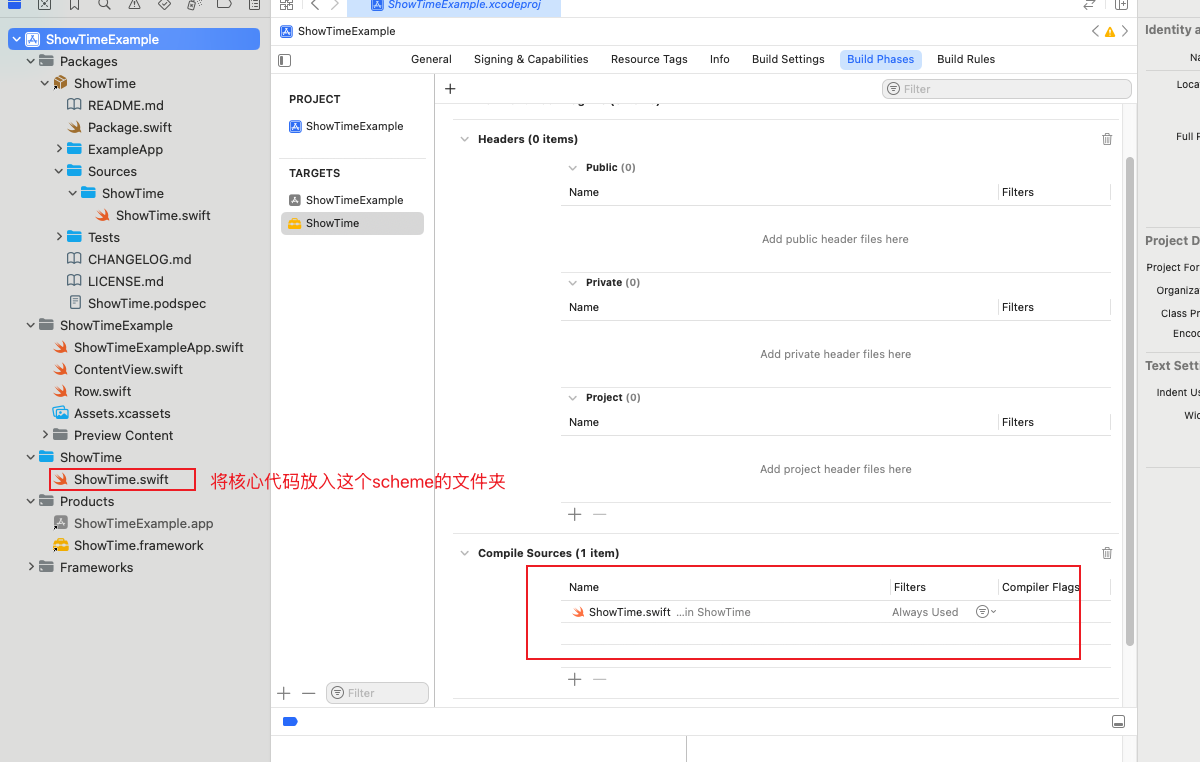This screenshot has width=1200, height=762.
Task: Expand the Tests folder
Action: (60, 237)
